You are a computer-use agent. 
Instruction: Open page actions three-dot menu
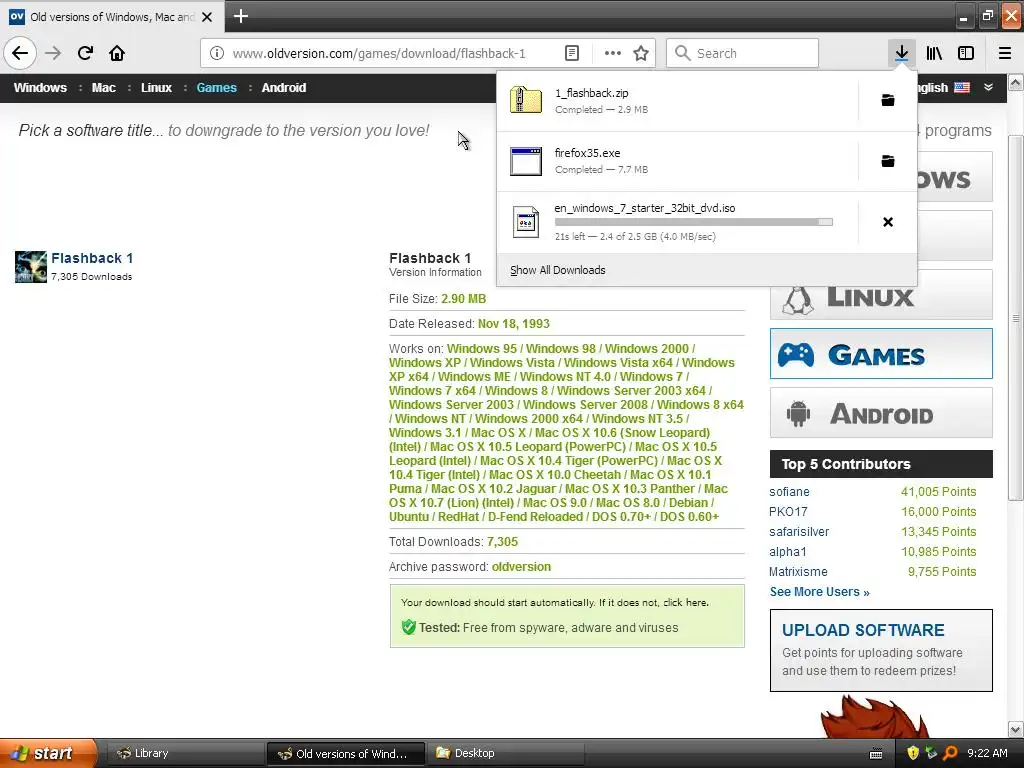click(x=613, y=53)
